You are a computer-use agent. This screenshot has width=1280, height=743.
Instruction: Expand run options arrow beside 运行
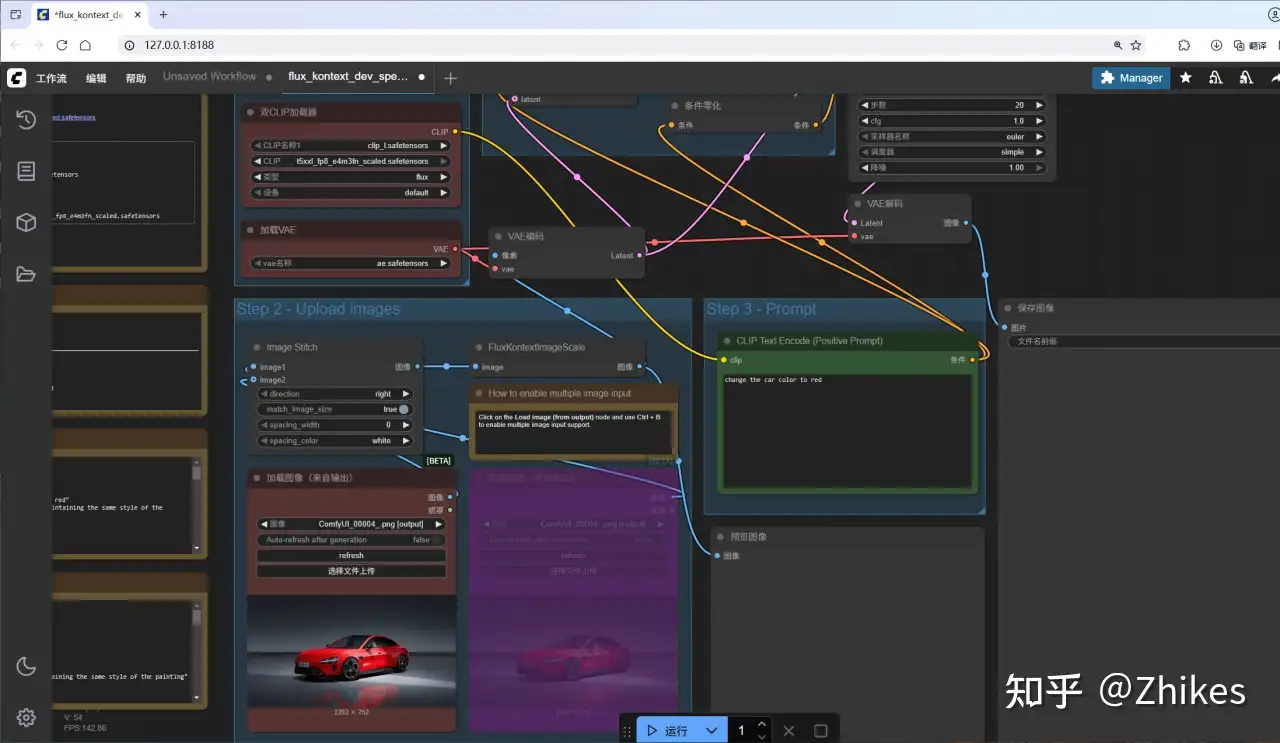(x=711, y=731)
